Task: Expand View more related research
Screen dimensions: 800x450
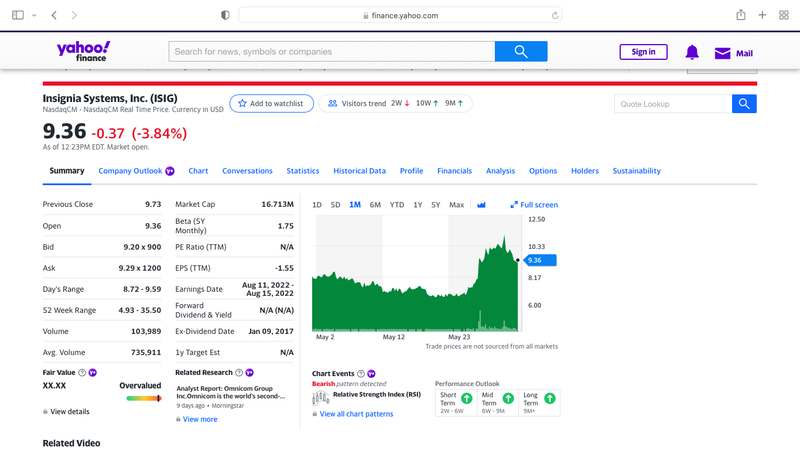Action: point(200,419)
